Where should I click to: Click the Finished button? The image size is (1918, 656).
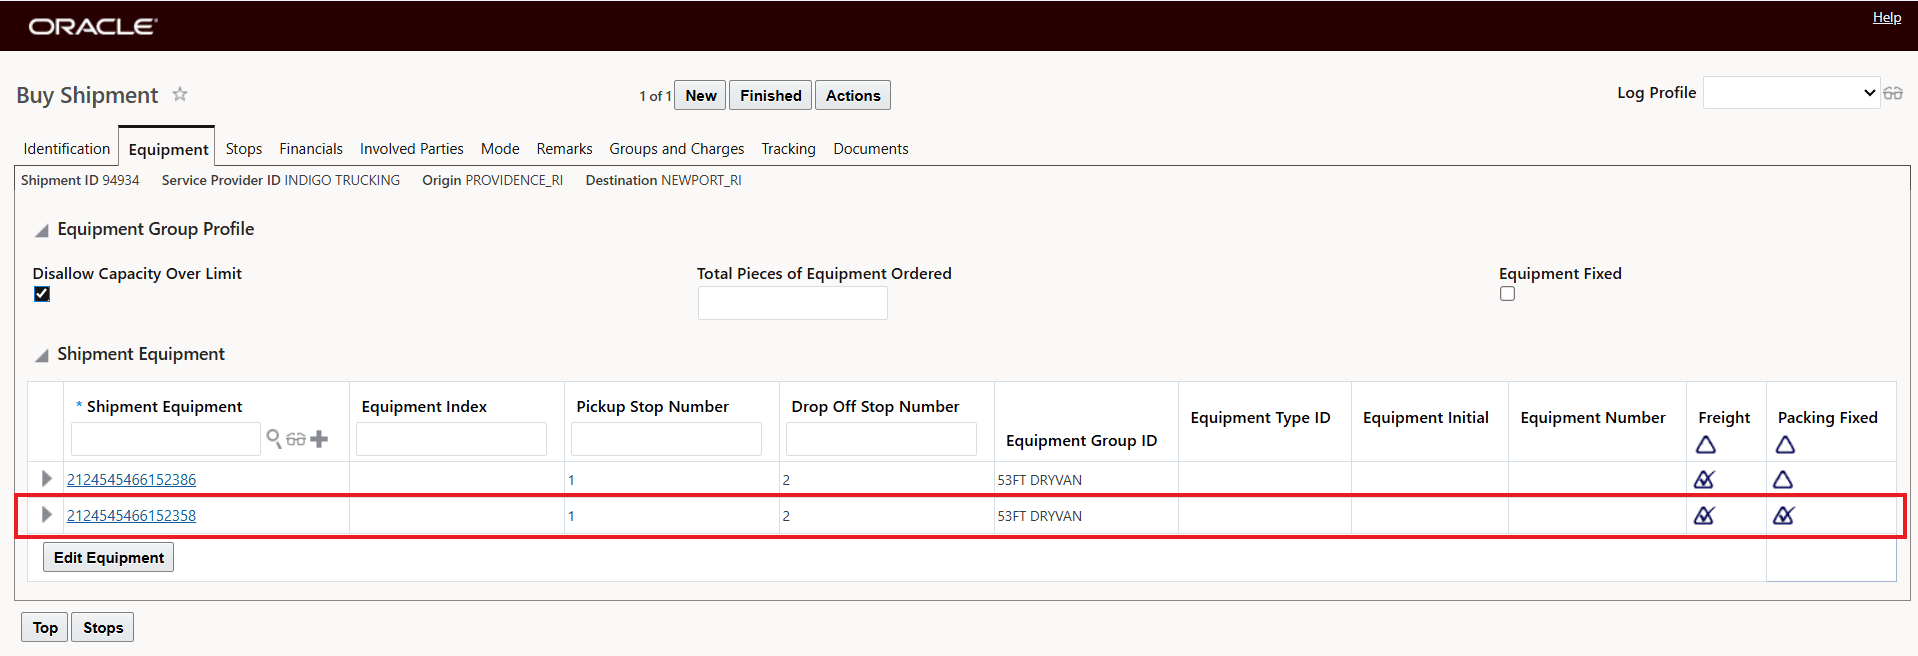tap(771, 95)
